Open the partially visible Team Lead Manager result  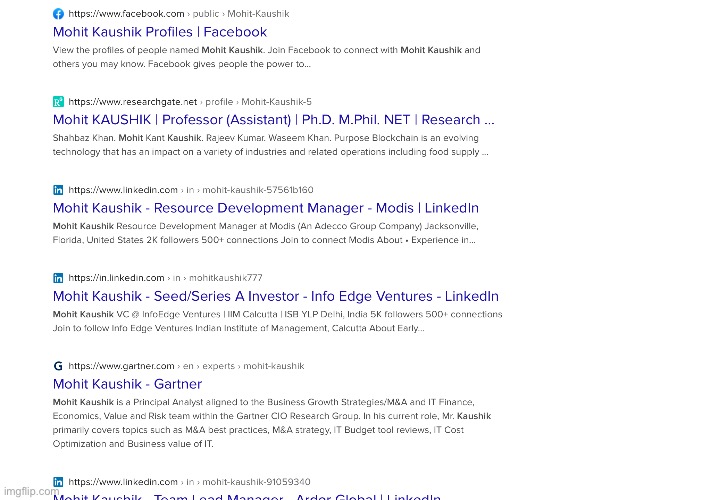point(246,496)
